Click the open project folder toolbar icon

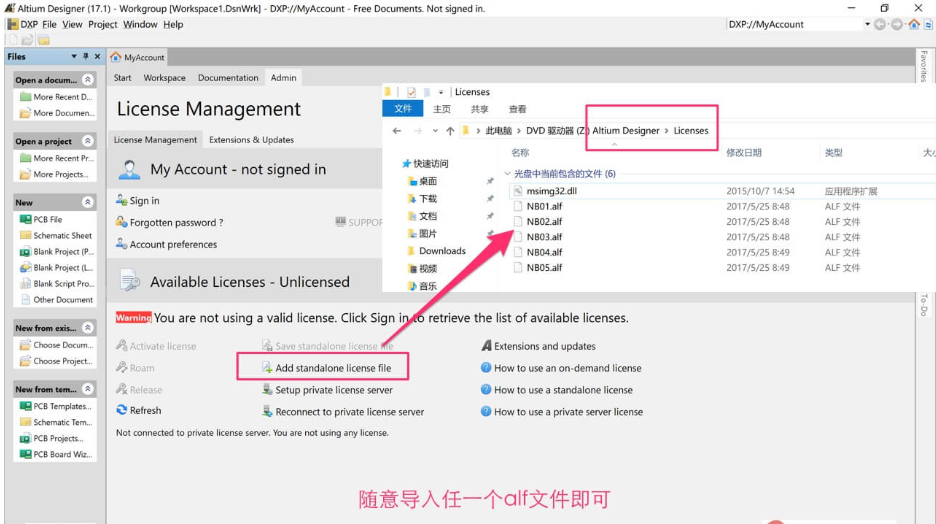pyautogui.click(x=44, y=40)
